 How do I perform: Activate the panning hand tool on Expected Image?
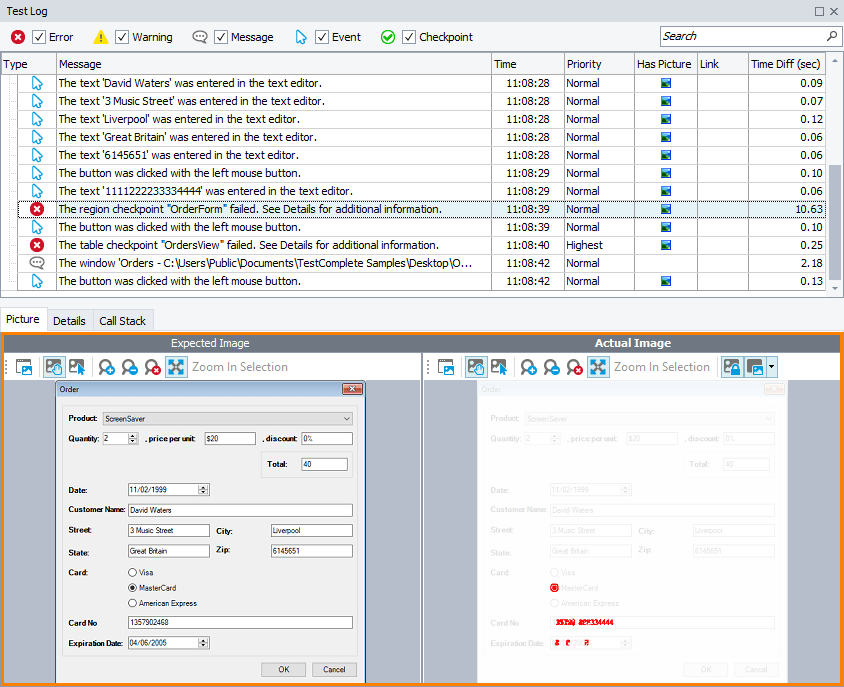tap(53, 367)
